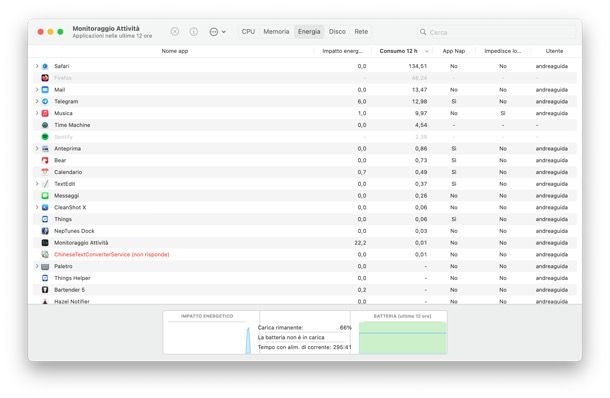Click Mail's 13,47 consumption value
610x398 pixels.
pos(419,90)
